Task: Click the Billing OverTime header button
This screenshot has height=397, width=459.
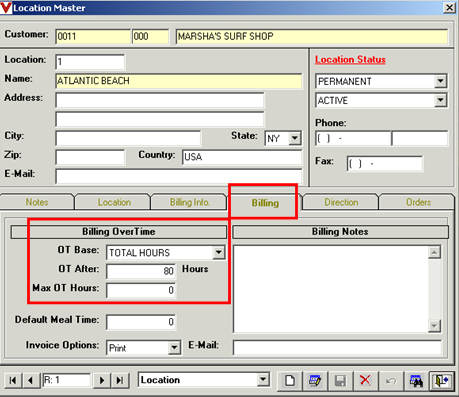Action: (119, 232)
